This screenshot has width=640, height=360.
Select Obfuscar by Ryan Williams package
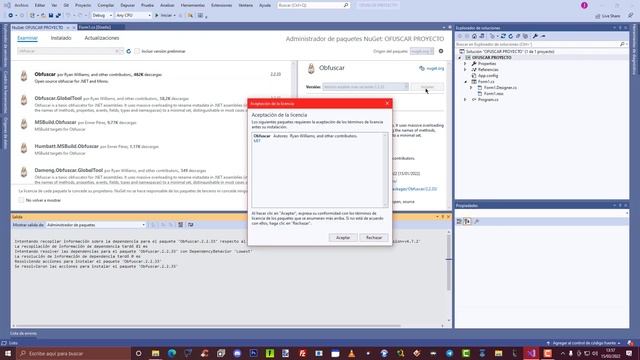(151, 78)
